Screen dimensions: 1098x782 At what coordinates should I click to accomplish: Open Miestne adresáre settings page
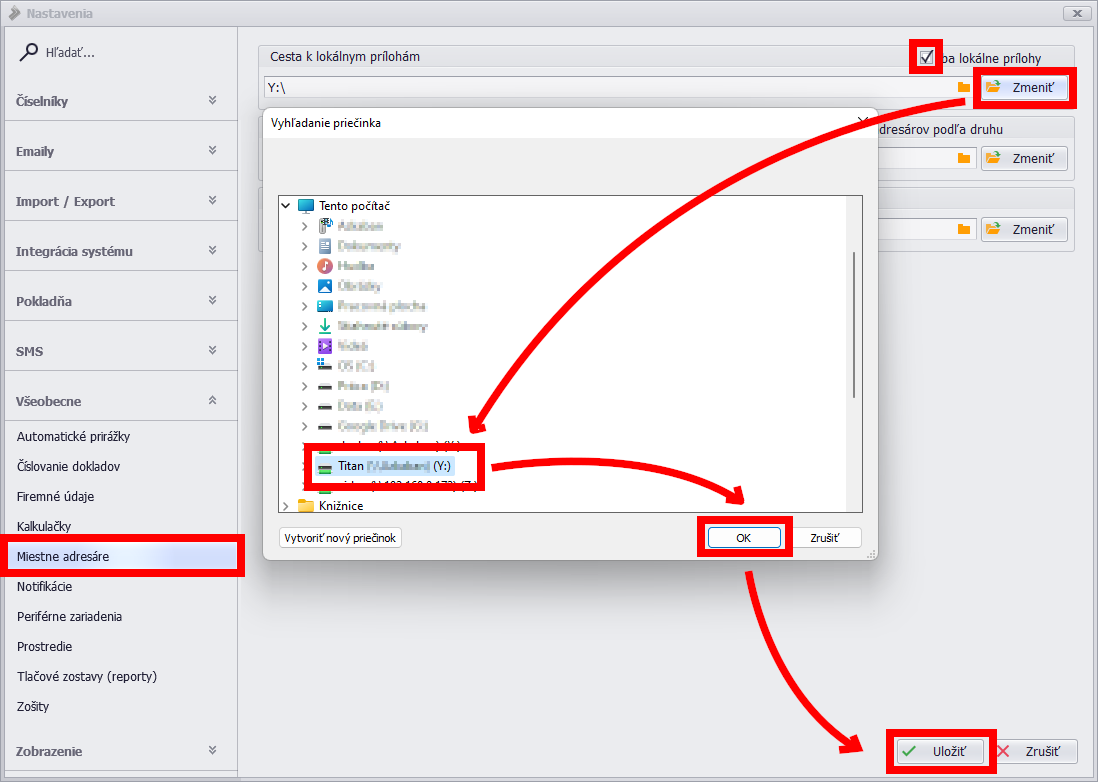(x=63, y=556)
